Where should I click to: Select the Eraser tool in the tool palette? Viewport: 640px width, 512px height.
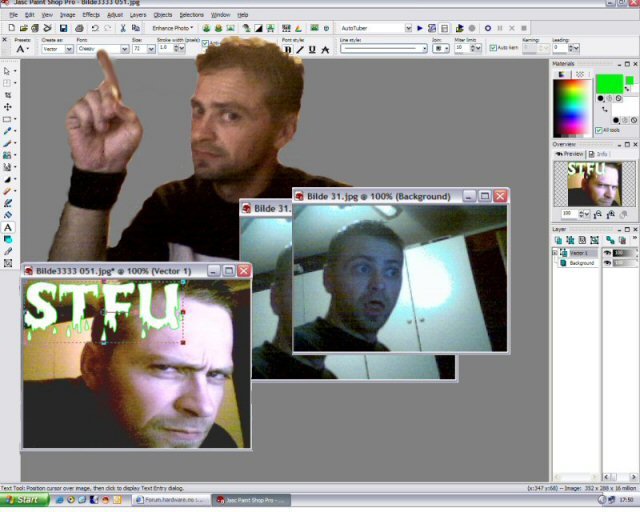[x=7, y=191]
